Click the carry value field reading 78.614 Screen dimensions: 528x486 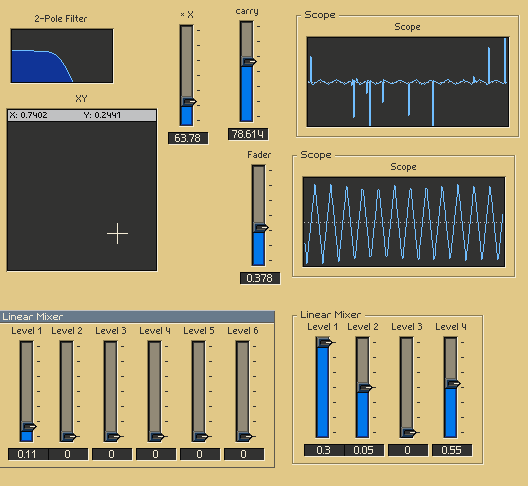[248, 134]
